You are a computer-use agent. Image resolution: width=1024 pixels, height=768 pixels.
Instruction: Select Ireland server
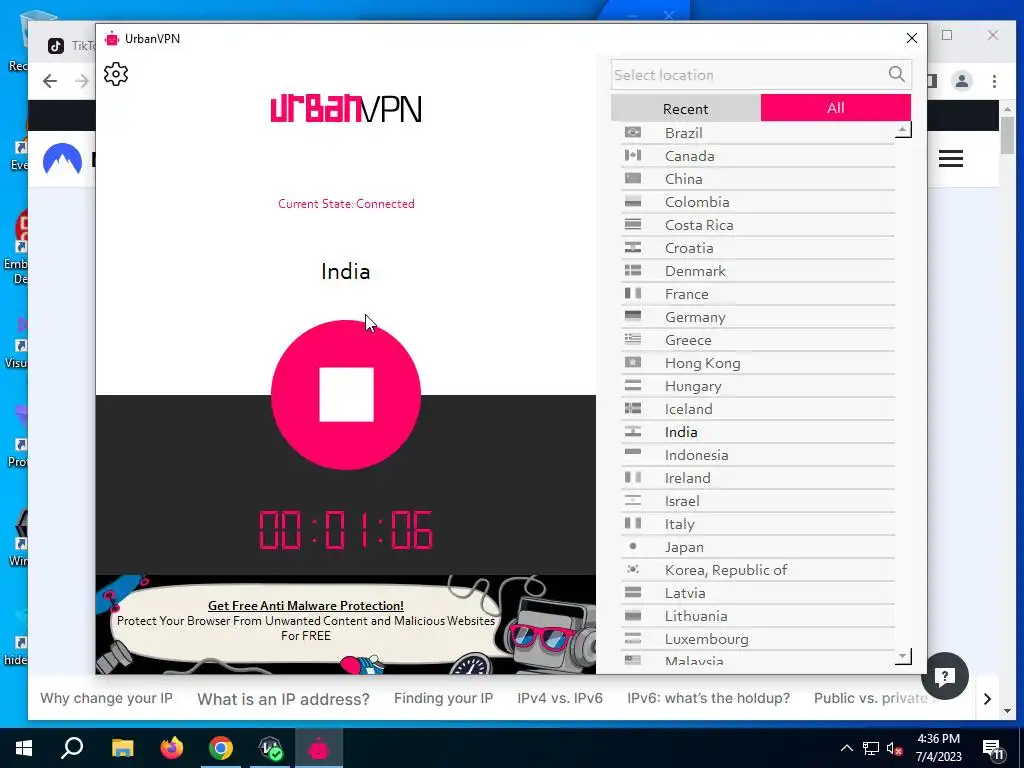pyautogui.click(x=758, y=478)
